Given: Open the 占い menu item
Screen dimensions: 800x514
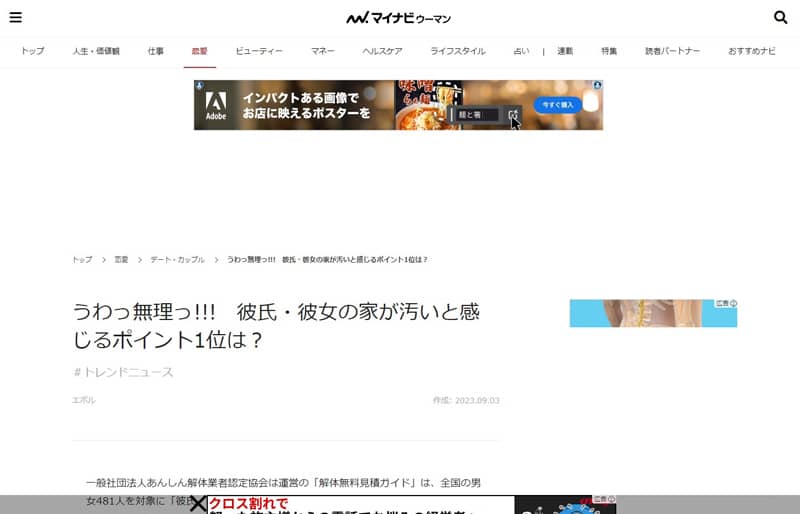Looking at the screenshot, I should (x=521, y=51).
